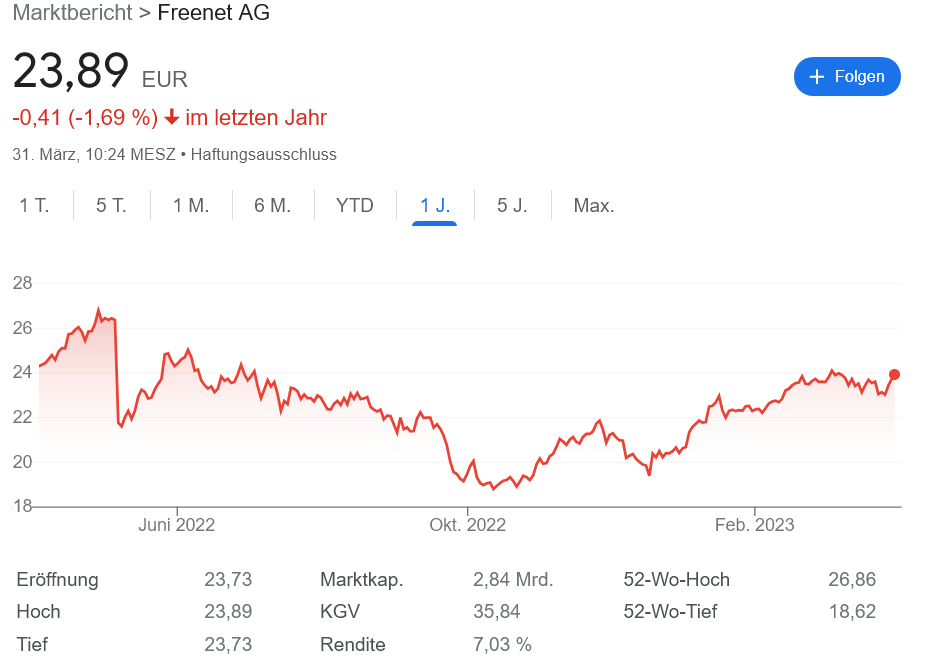The width and height of the screenshot is (927, 664).
Task: Switch to the 1 T. time range
Action: pos(34,206)
